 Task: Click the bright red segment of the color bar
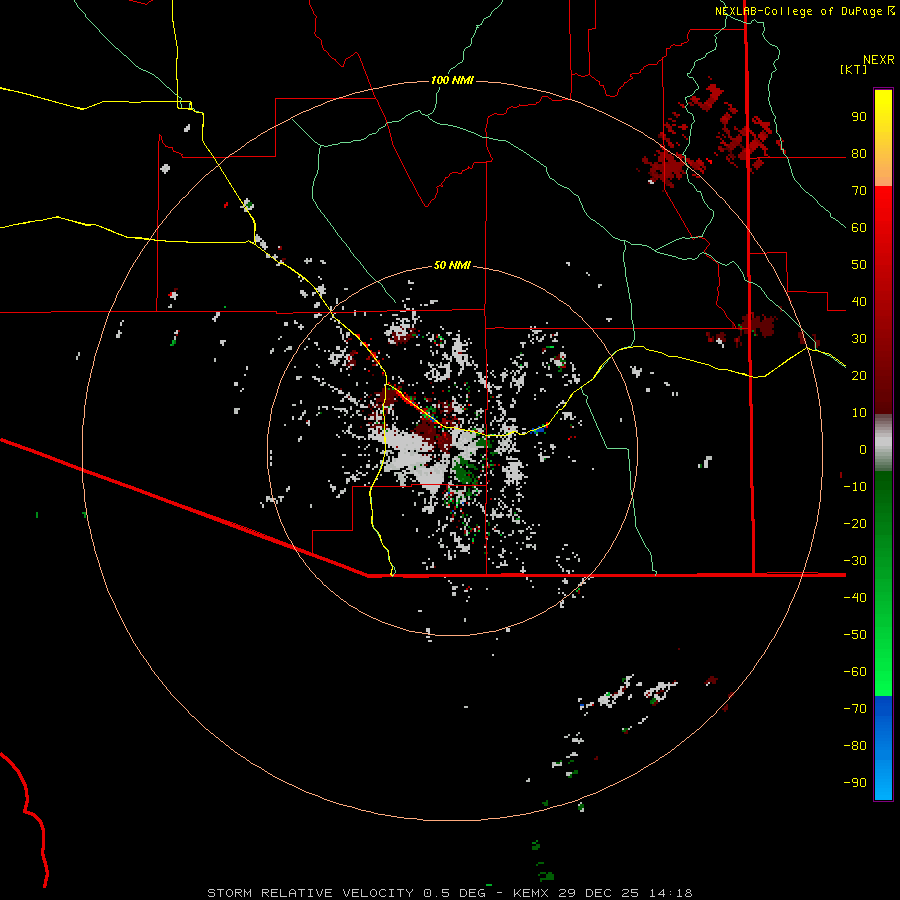point(883,210)
